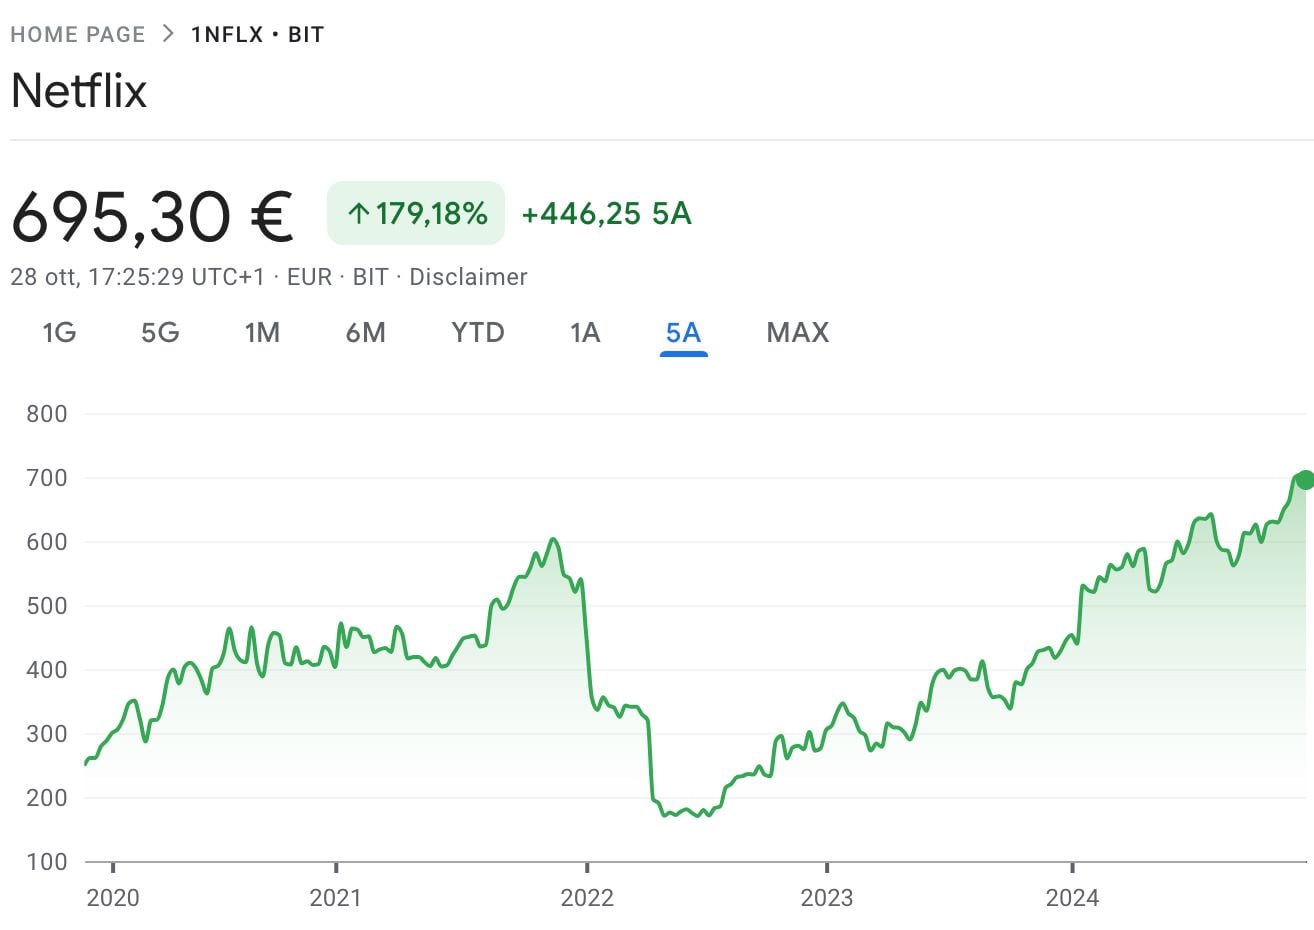Click the 2020 label on the x-axis
Screen dimensions: 1314x930
(x=113, y=897)
